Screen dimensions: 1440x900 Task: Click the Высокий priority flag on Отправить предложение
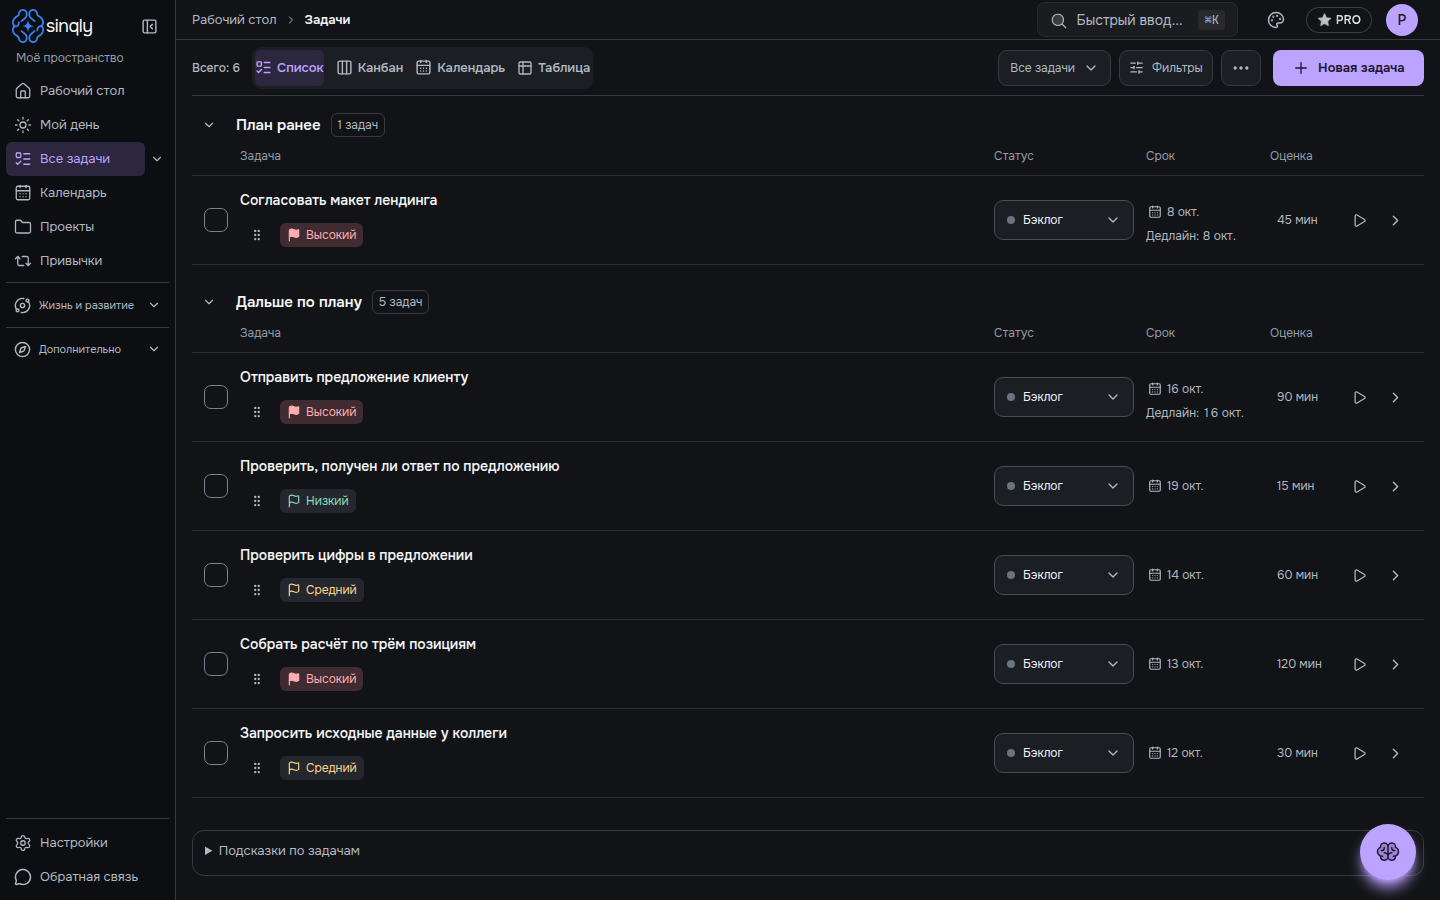[x=321, y=412]
